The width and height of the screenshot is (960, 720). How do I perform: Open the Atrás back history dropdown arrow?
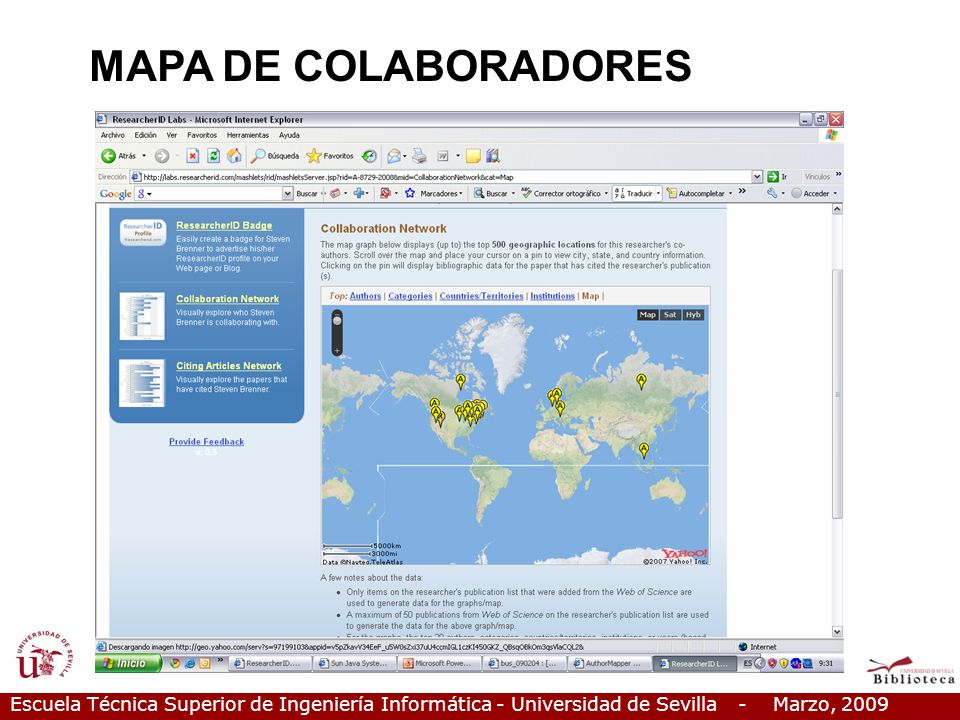point(144,156)
